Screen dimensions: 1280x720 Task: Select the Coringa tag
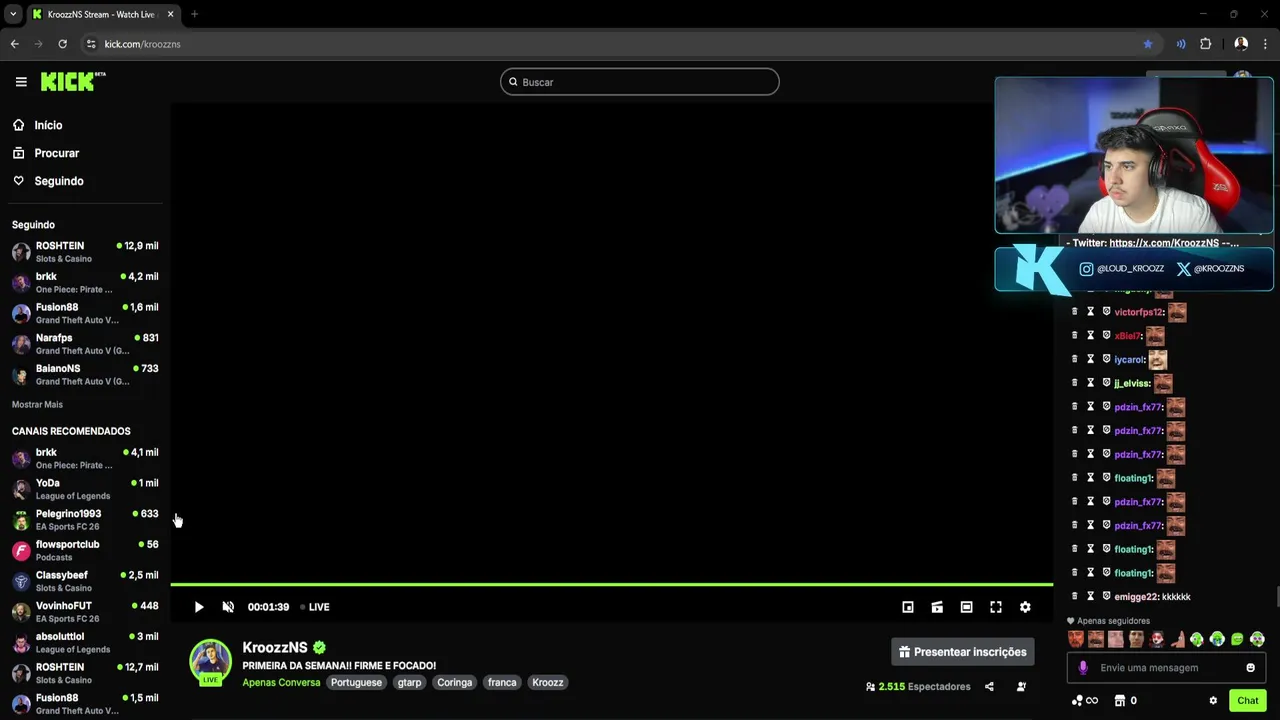(x=454, y=683)
